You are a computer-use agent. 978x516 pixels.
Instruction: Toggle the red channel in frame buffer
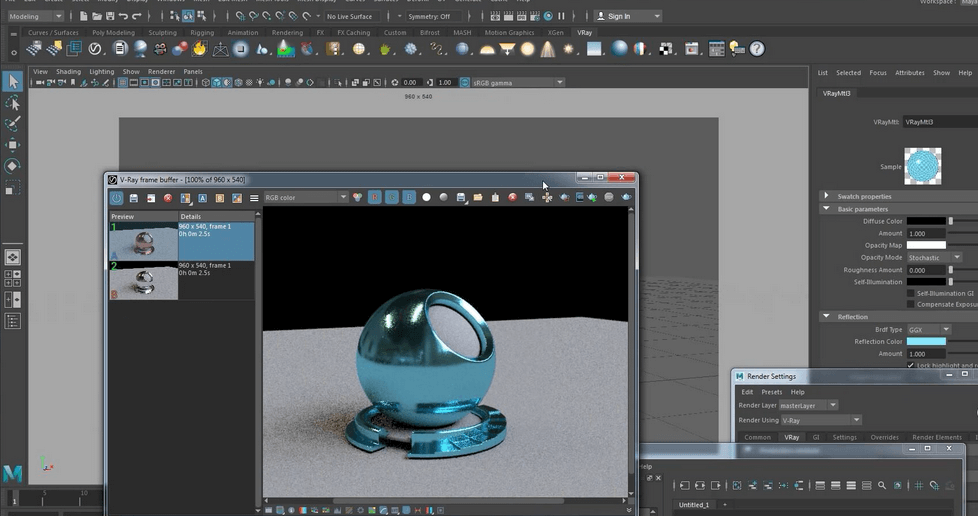(x=375, y=198)
